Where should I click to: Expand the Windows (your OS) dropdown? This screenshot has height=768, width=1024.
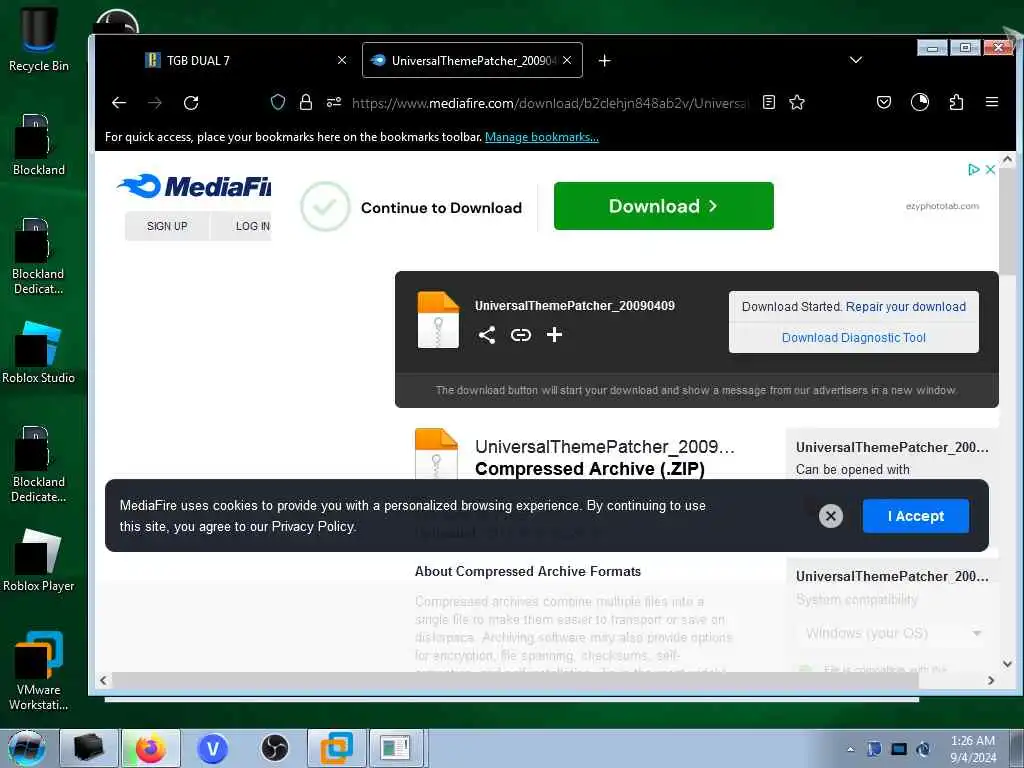point(891,633)
